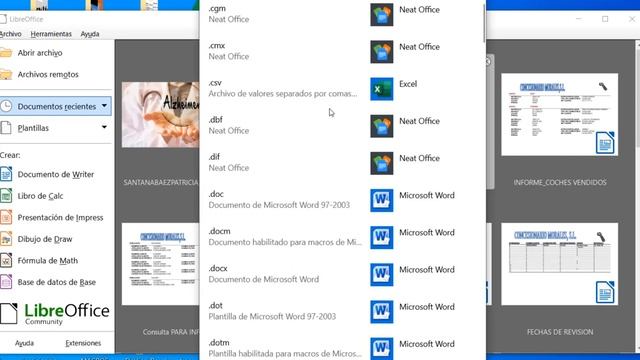Click the Documento de Writer icon

click(6, 174)
